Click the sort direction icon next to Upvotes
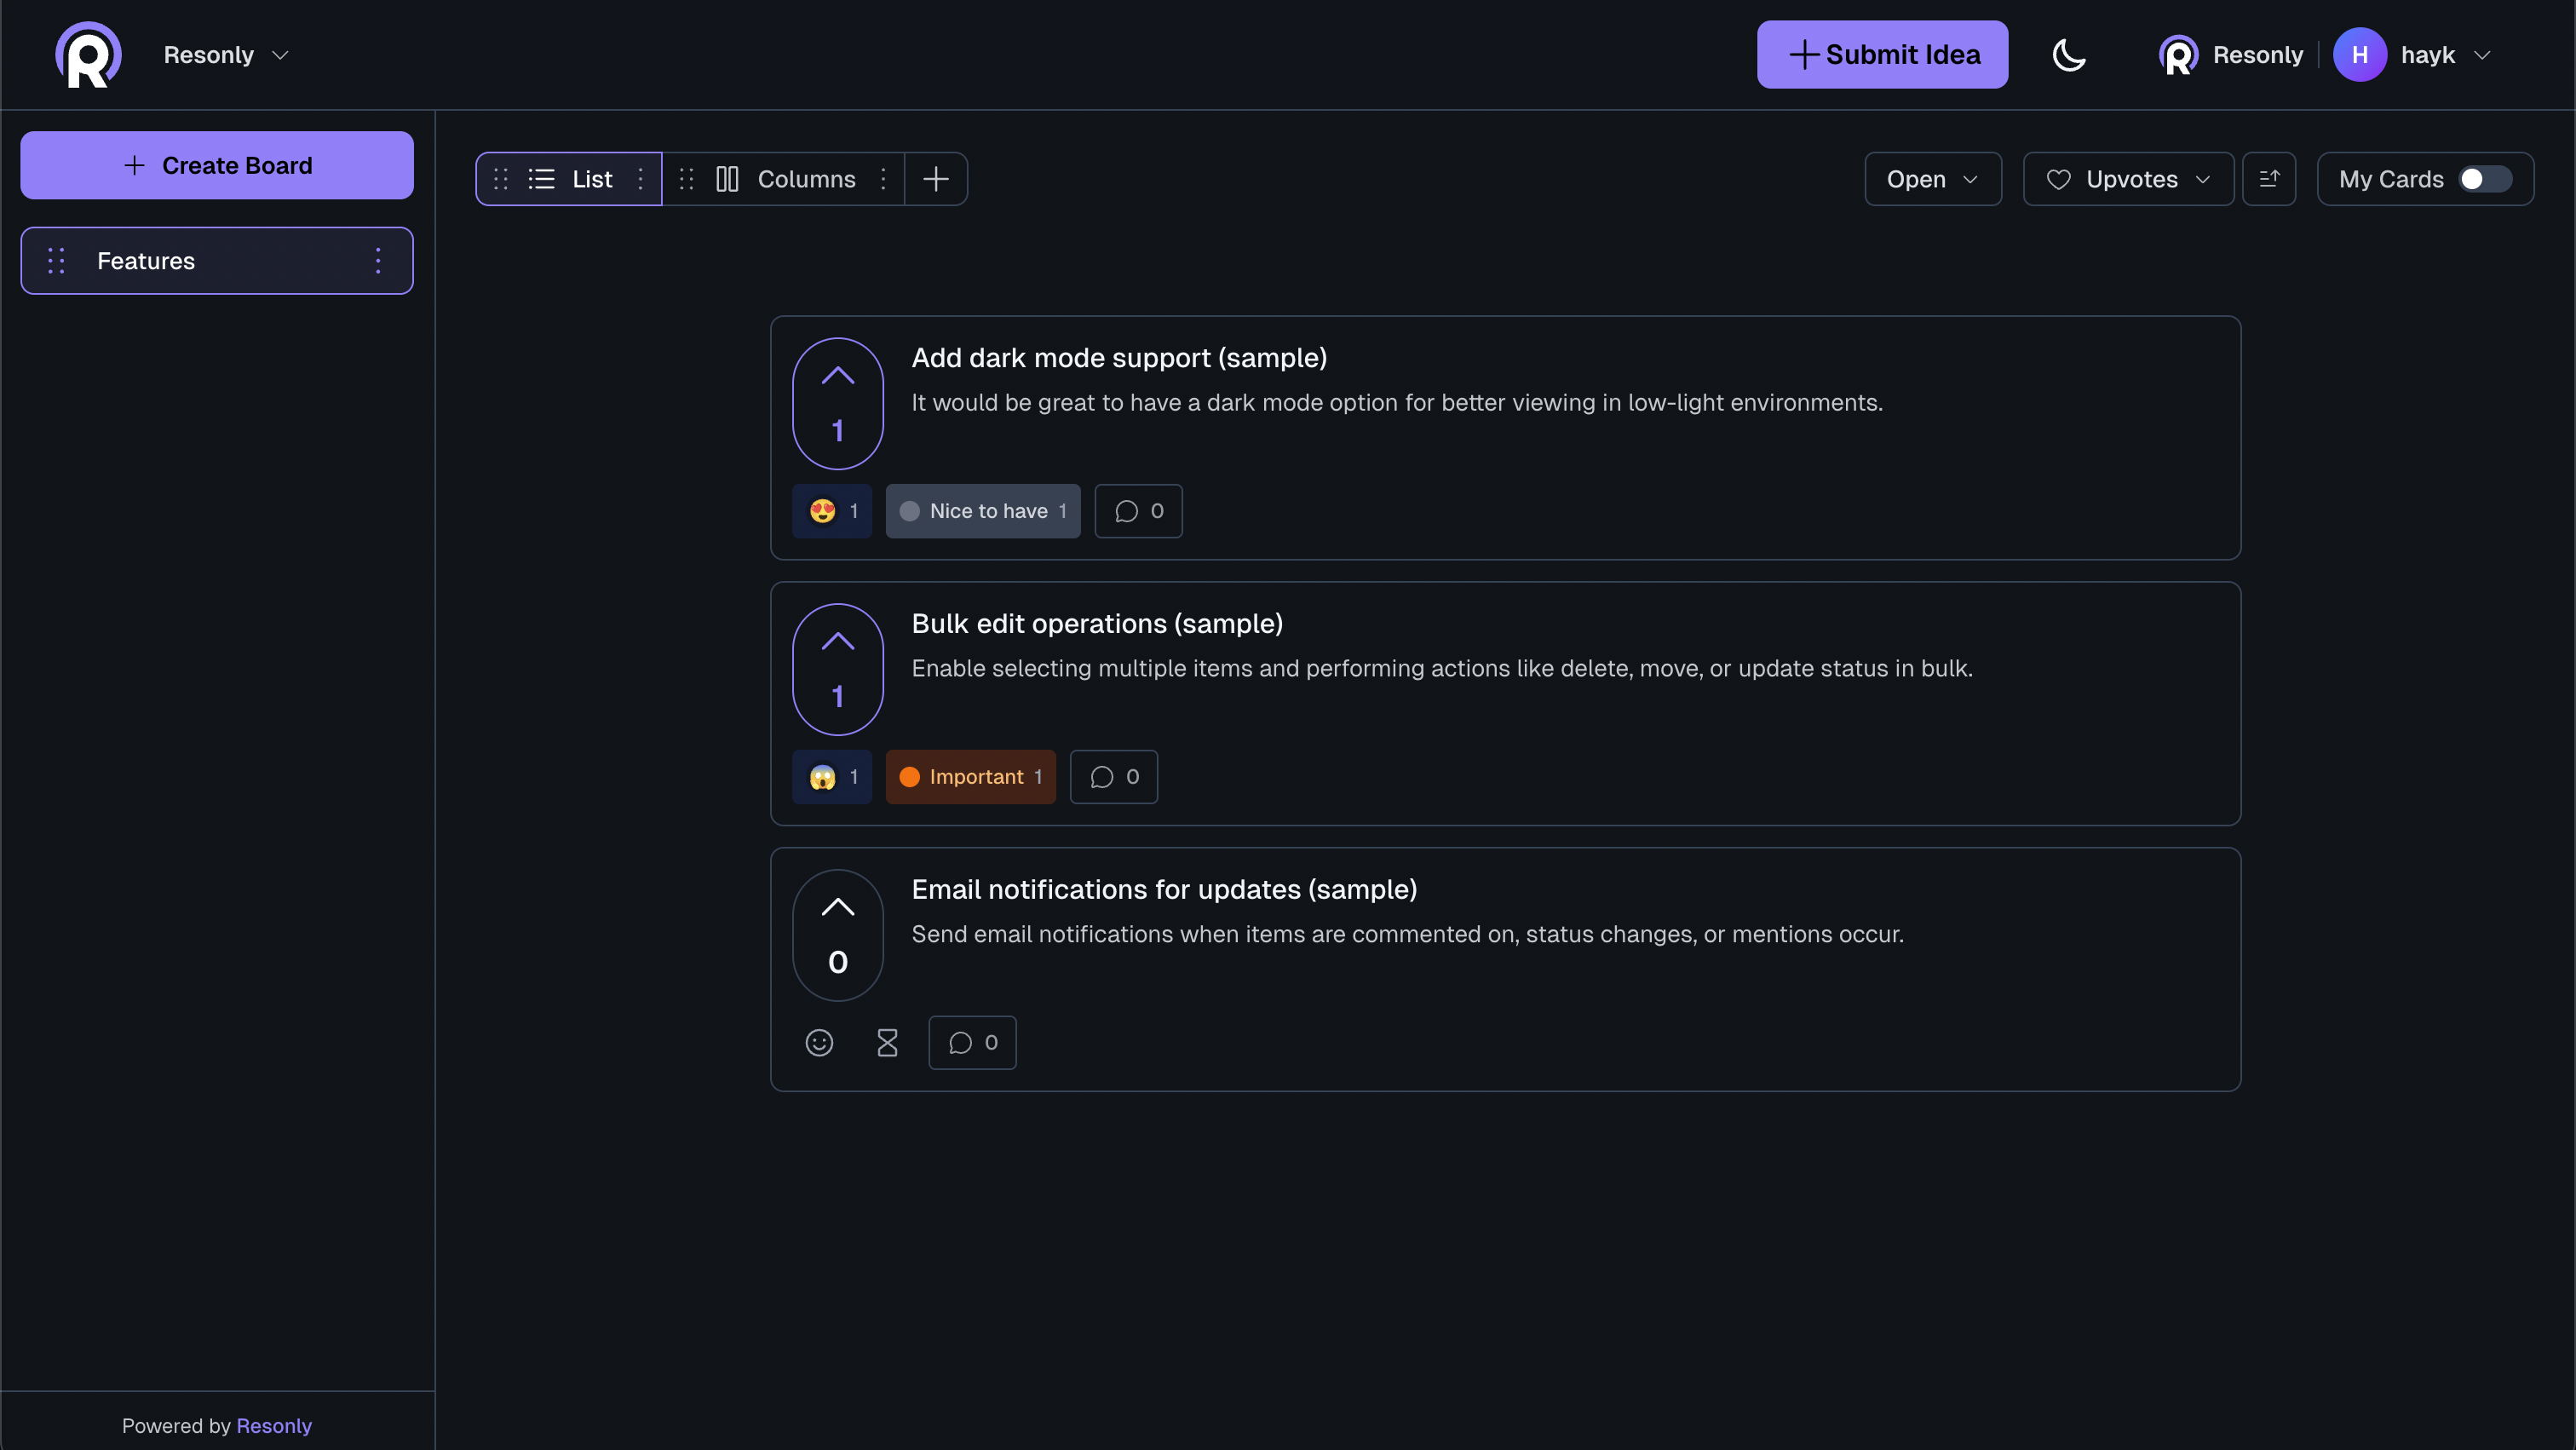The height and width of the screenshot is (1450, 2576). pos(2269,179)
